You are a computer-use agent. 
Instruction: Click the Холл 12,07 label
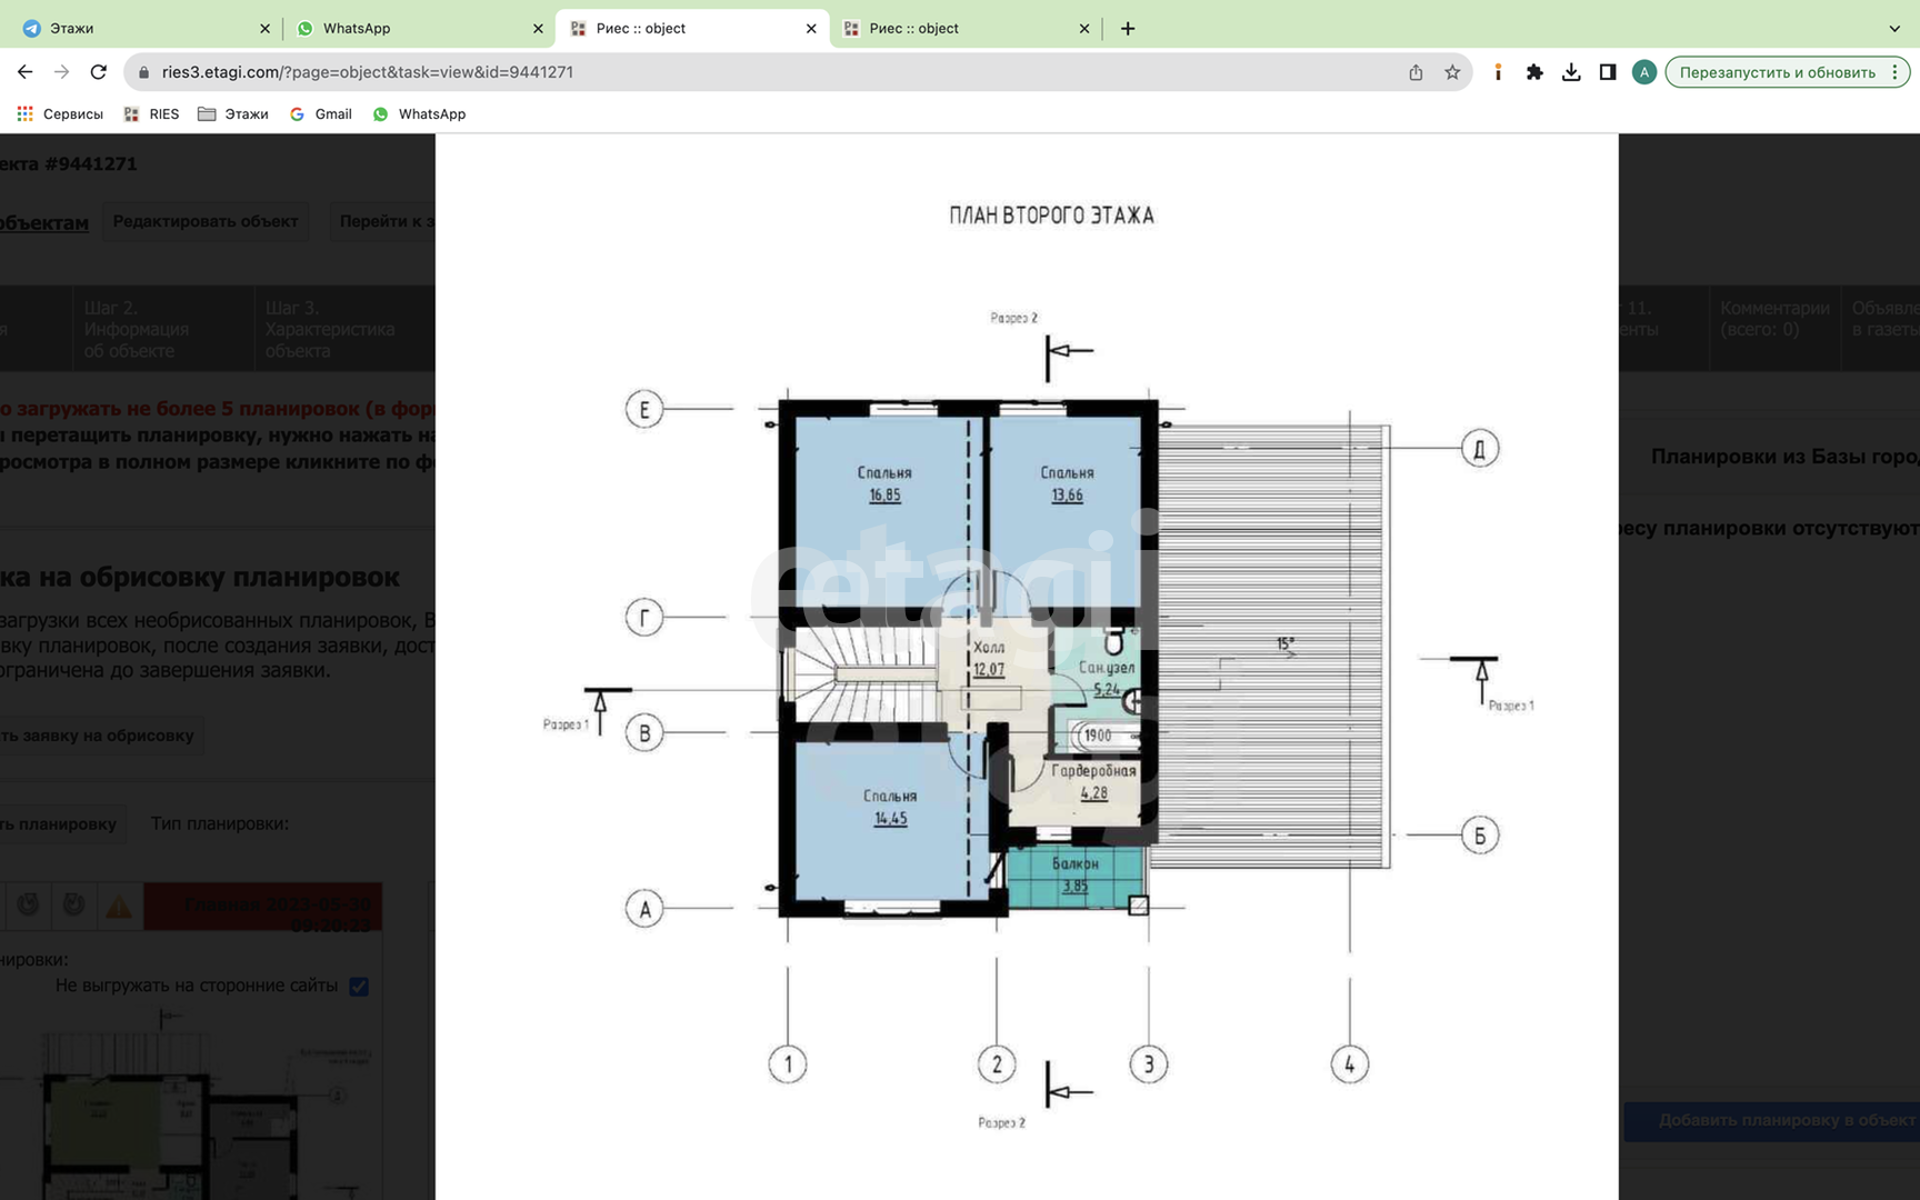(989, 659)
